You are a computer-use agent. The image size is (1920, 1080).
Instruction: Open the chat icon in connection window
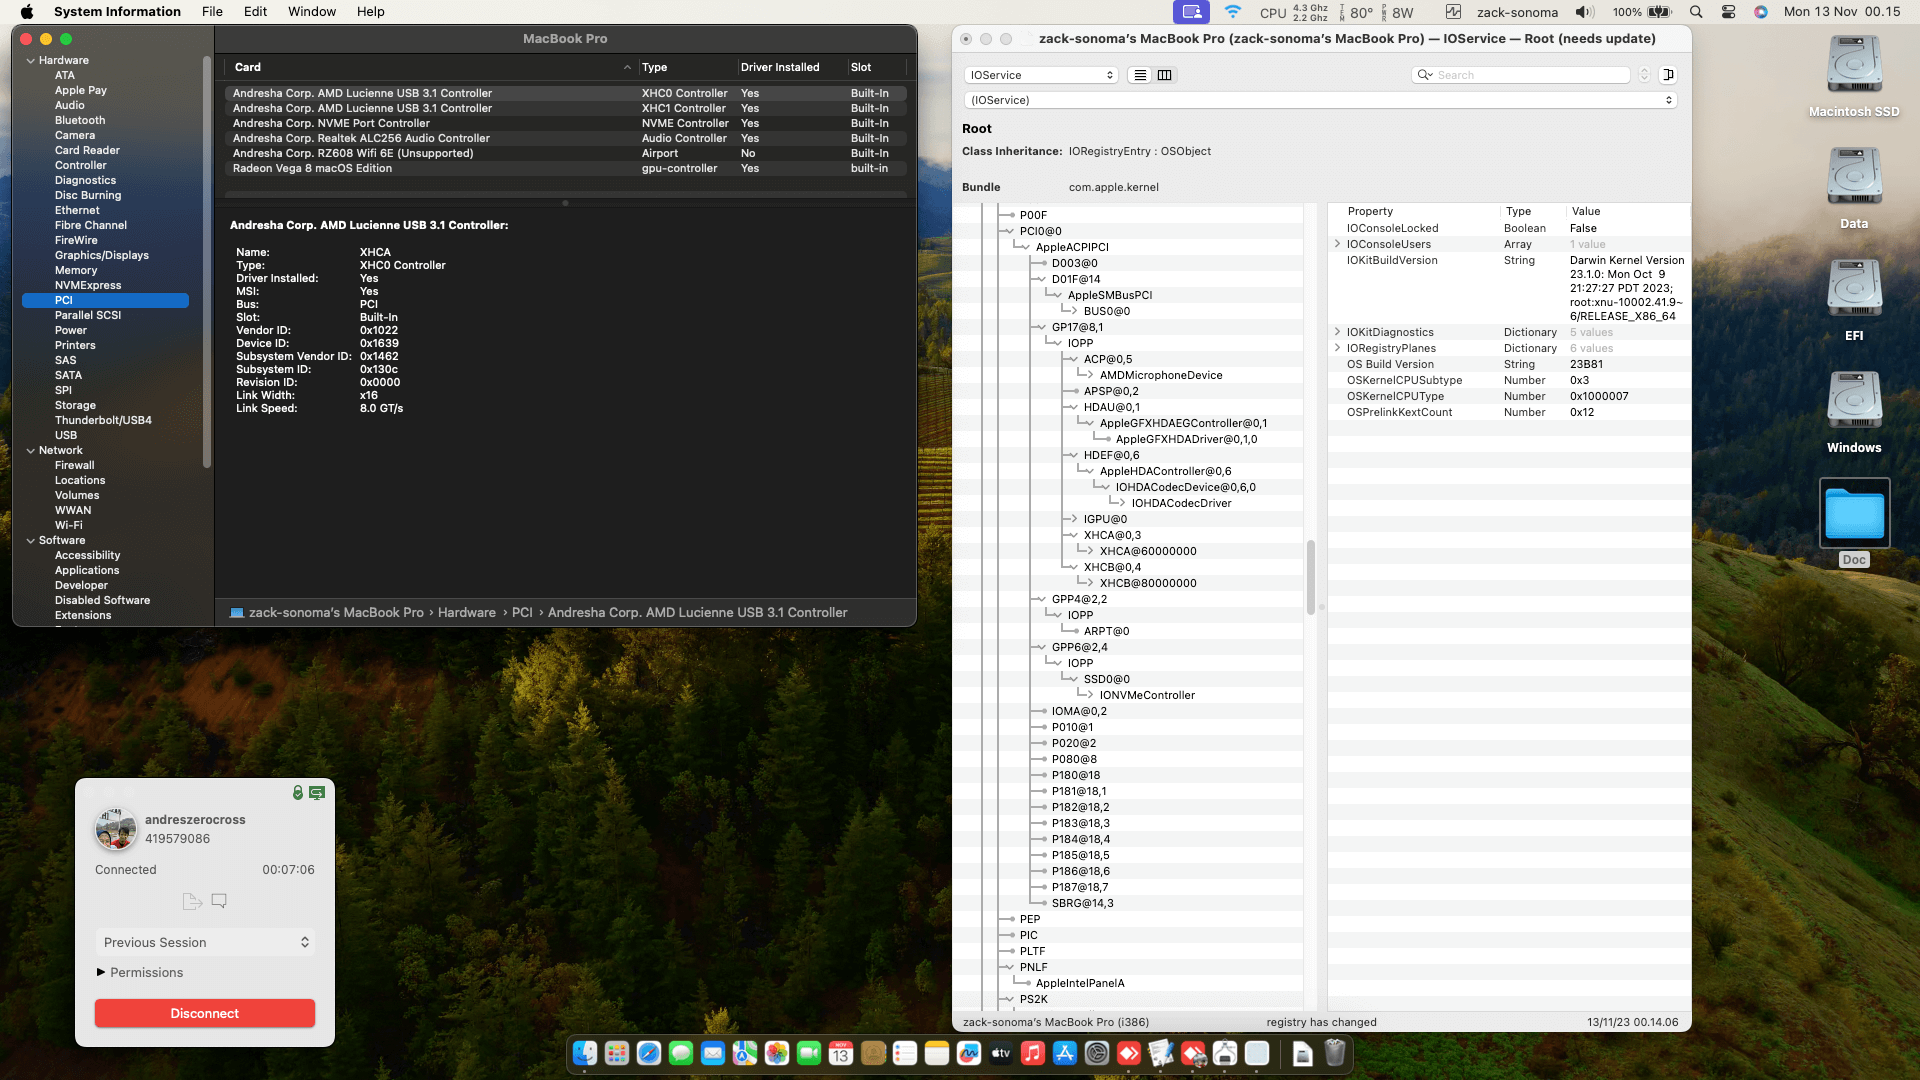coord(219,901)
